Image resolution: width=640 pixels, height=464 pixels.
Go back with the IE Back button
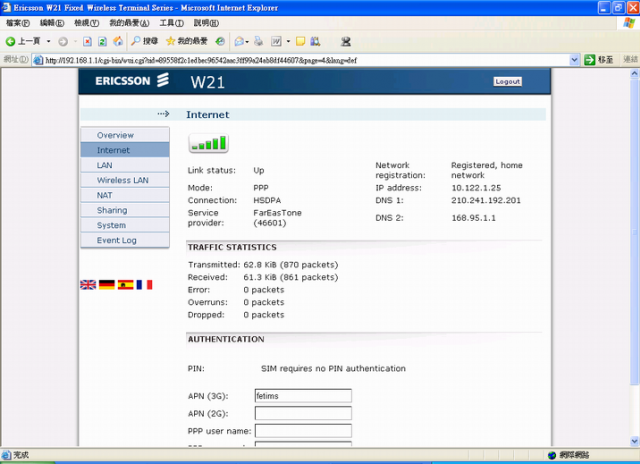(x=22, y=41)
